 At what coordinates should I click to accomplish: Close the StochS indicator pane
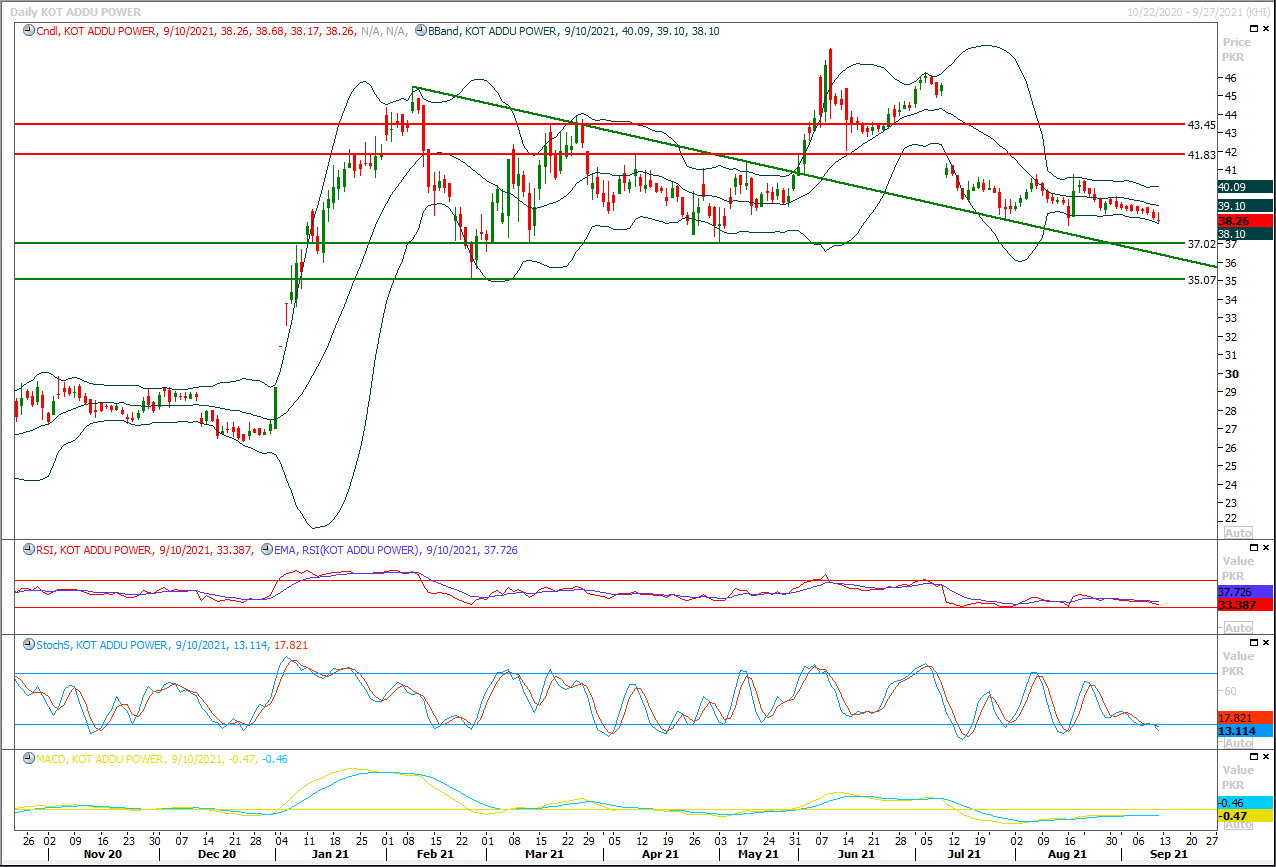1266,644
